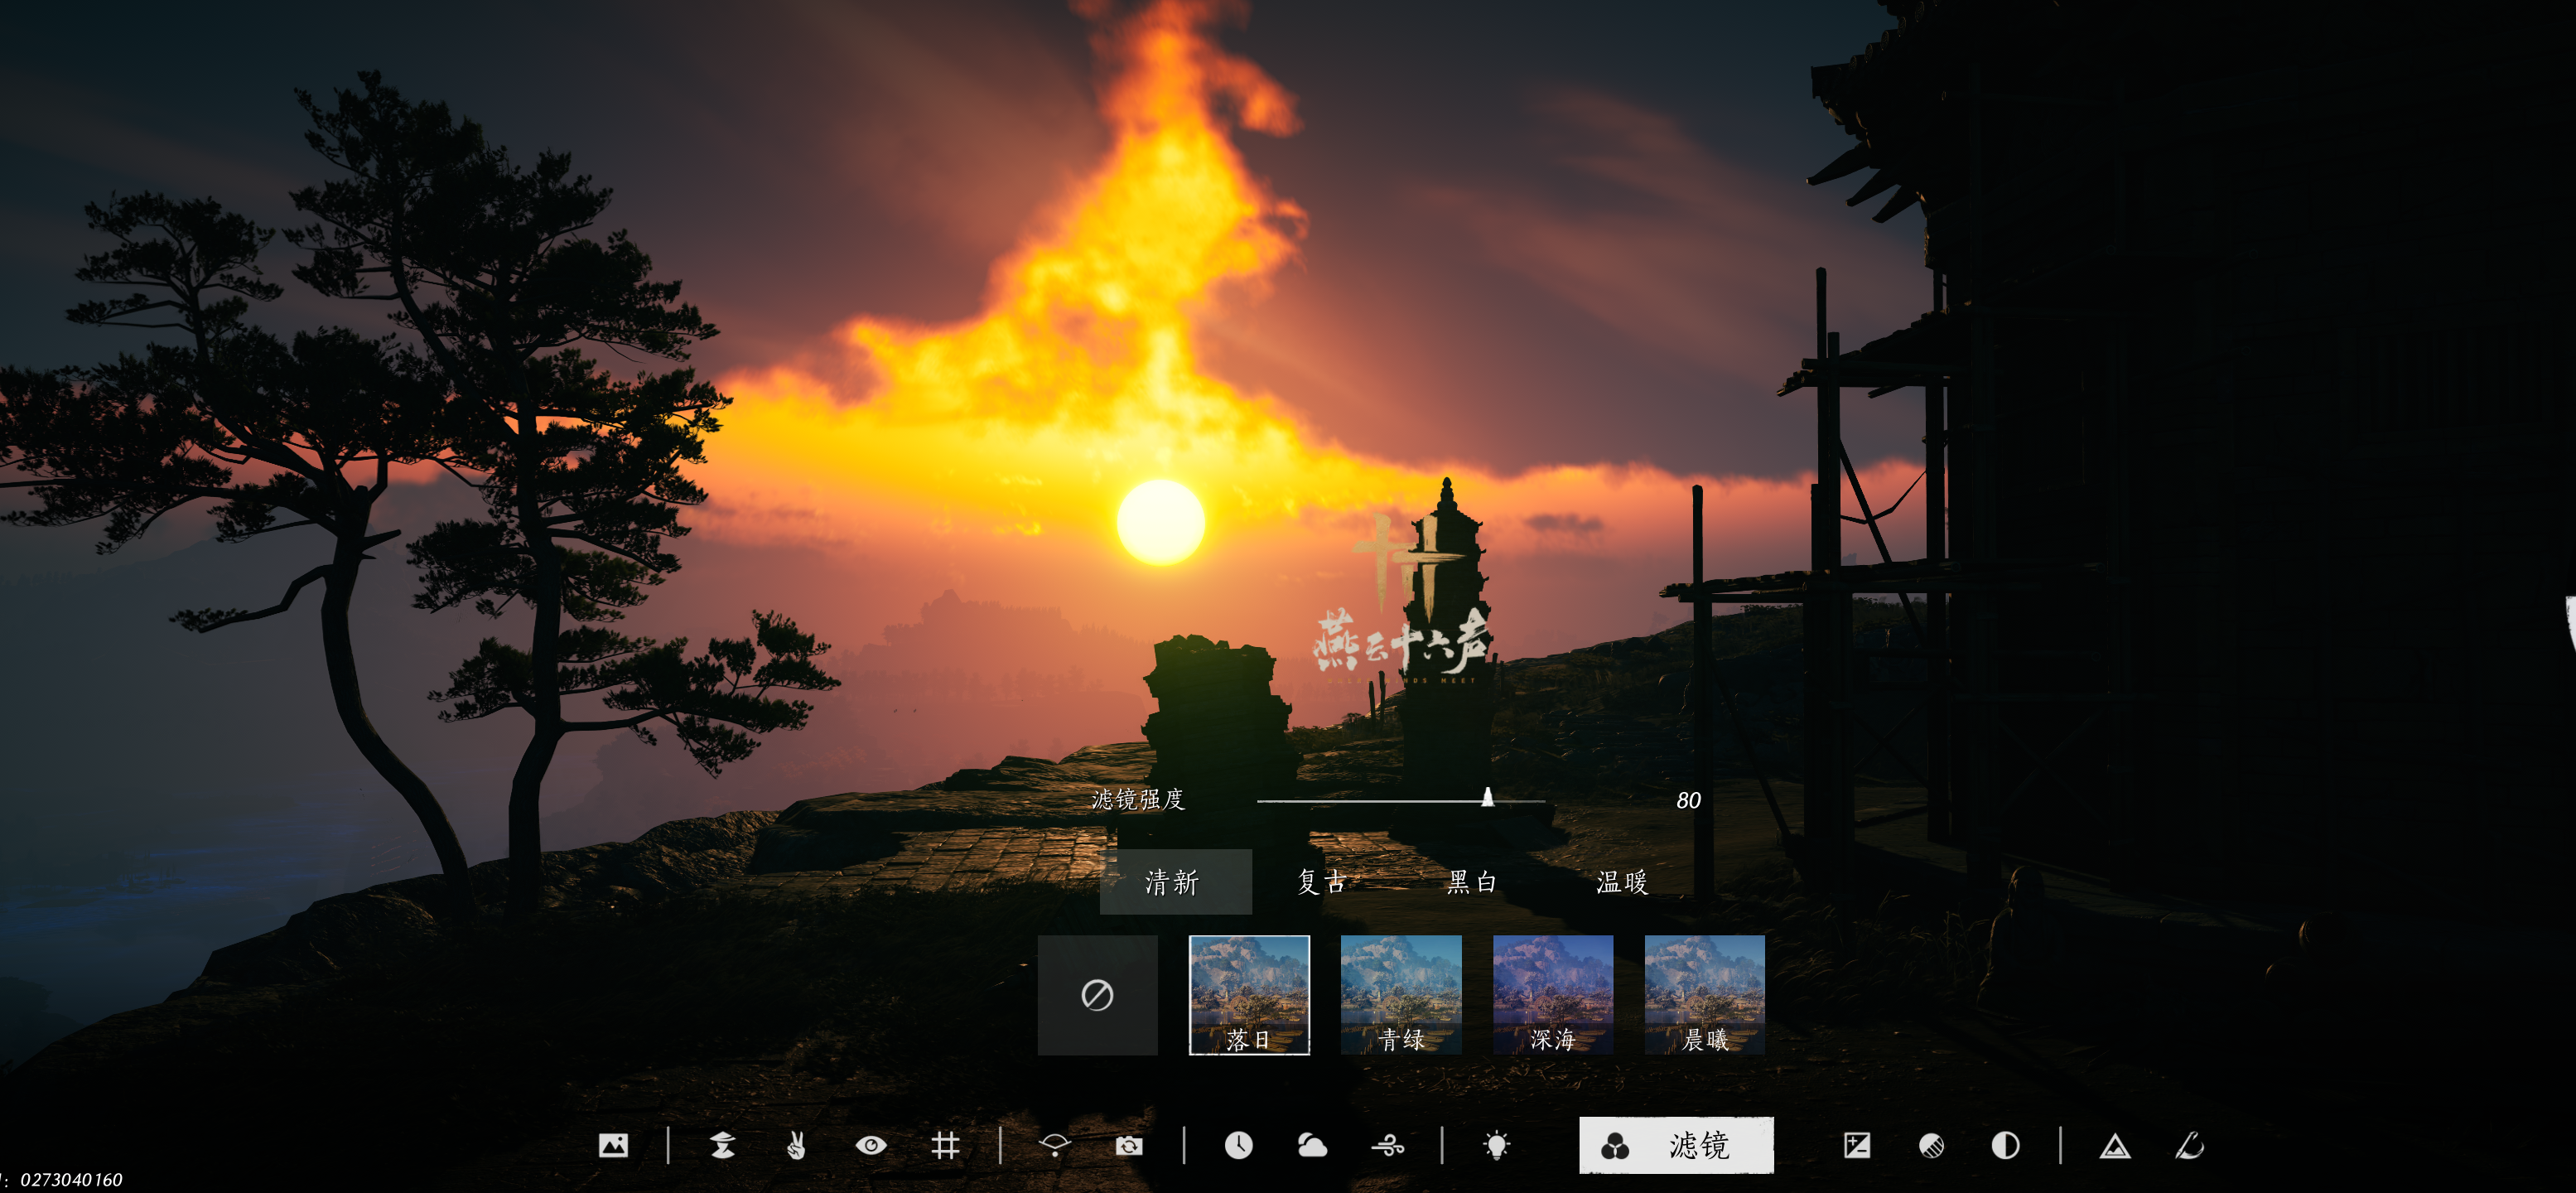This screenshot has width=2576, height=1193.
Task: Apply the 青绿 filter thumbnail
Action: (x=1401, y=995)
